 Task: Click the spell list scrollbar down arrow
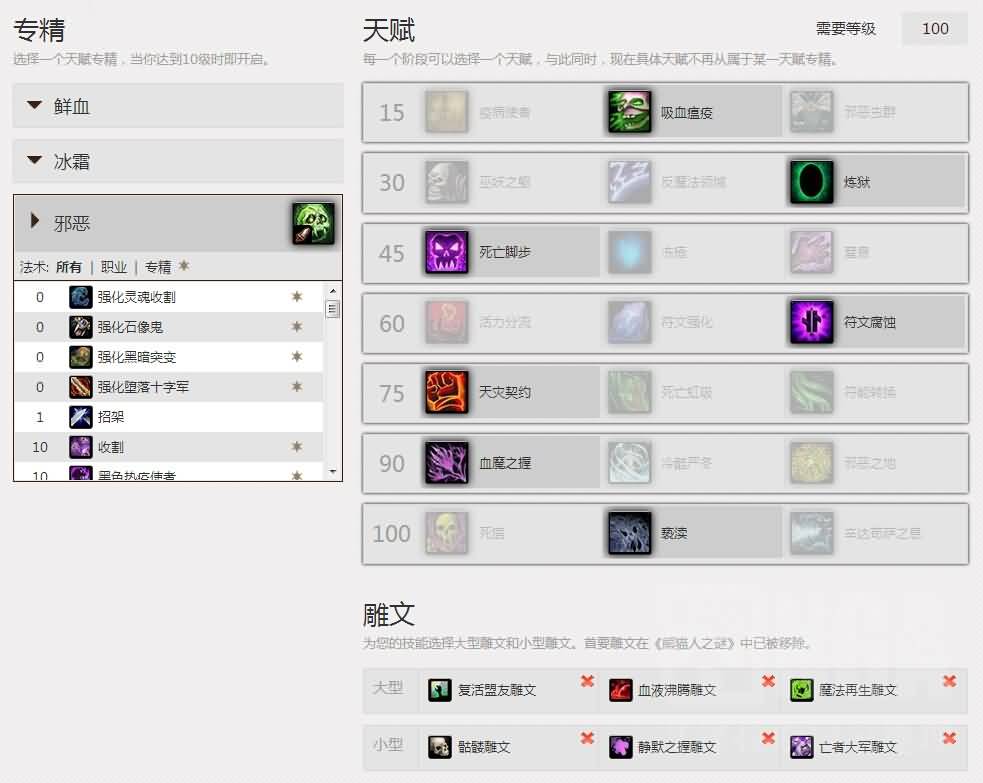pos(333,471)
